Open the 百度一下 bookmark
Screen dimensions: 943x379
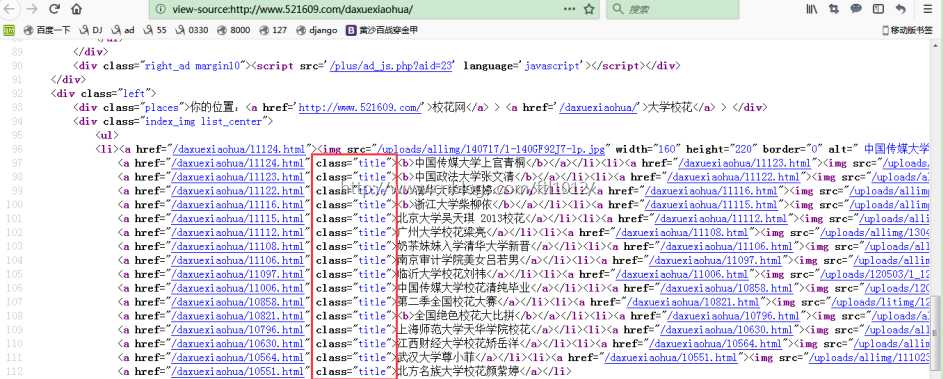coord(46,30)
